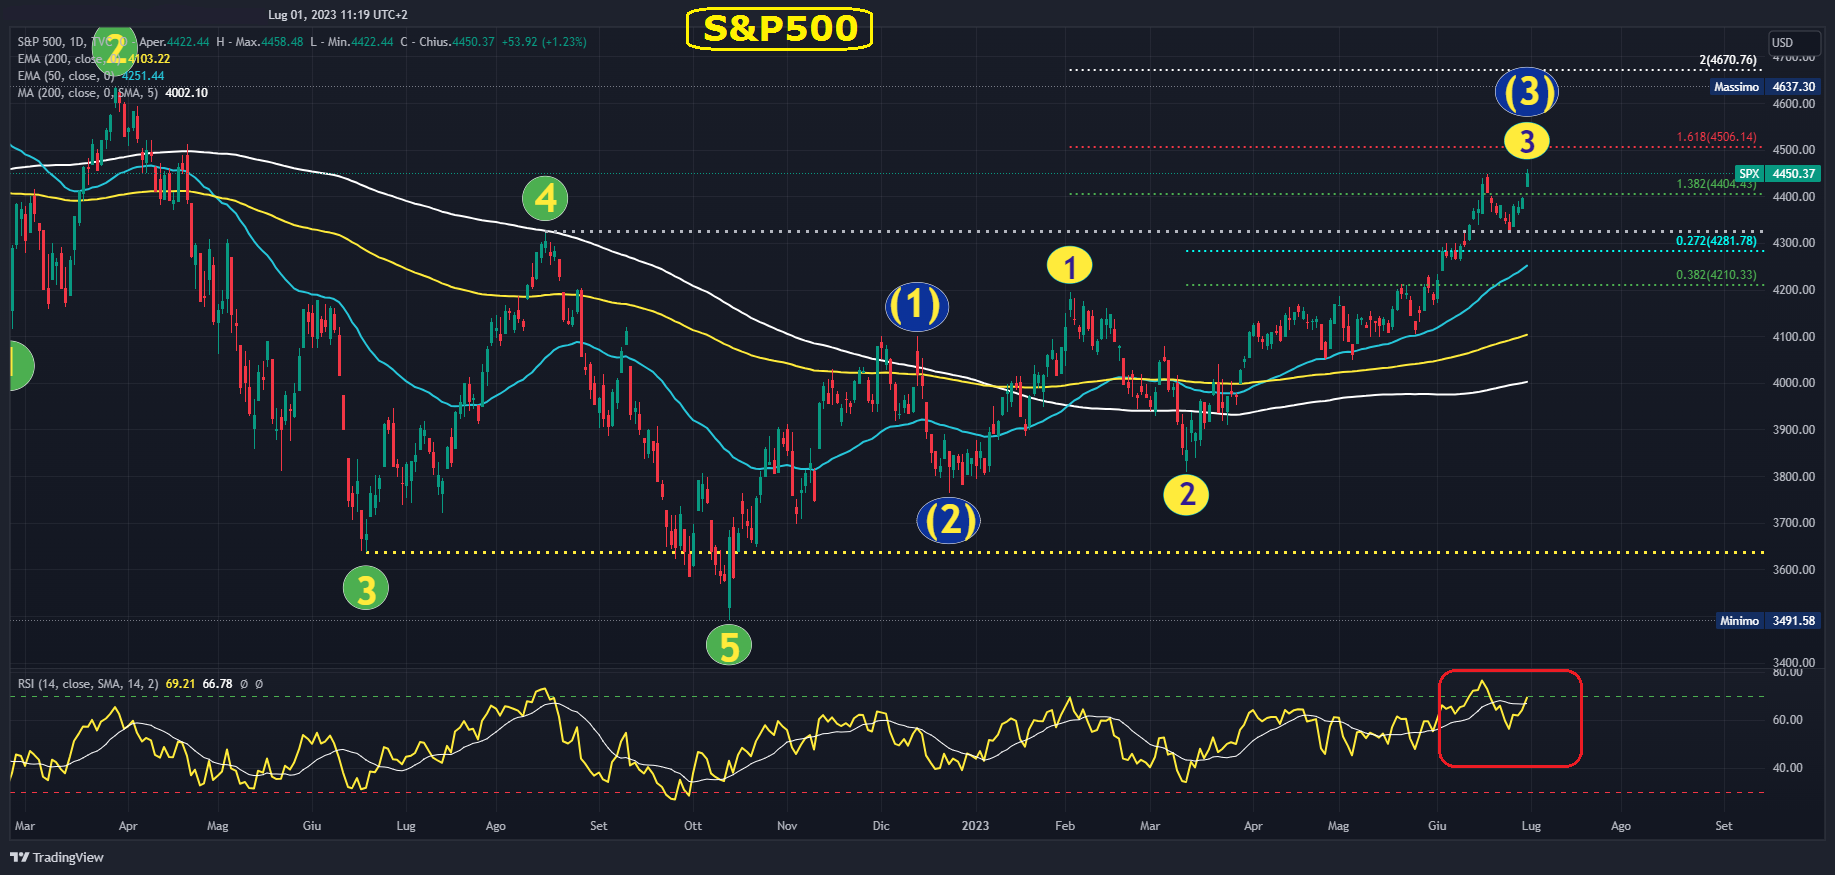Select the EMA (50, close, 0) indicator legend
This screenshot has height=875, width=1835.
click(66, 76)
